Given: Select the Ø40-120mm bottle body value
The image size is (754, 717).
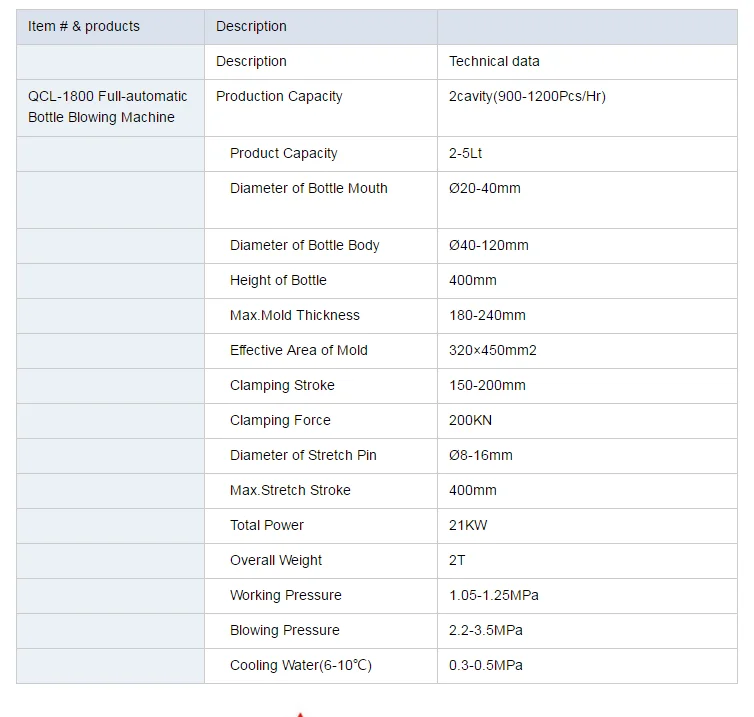Looking at the screenshot, I should pyautogui.click(x=489, y=245).
